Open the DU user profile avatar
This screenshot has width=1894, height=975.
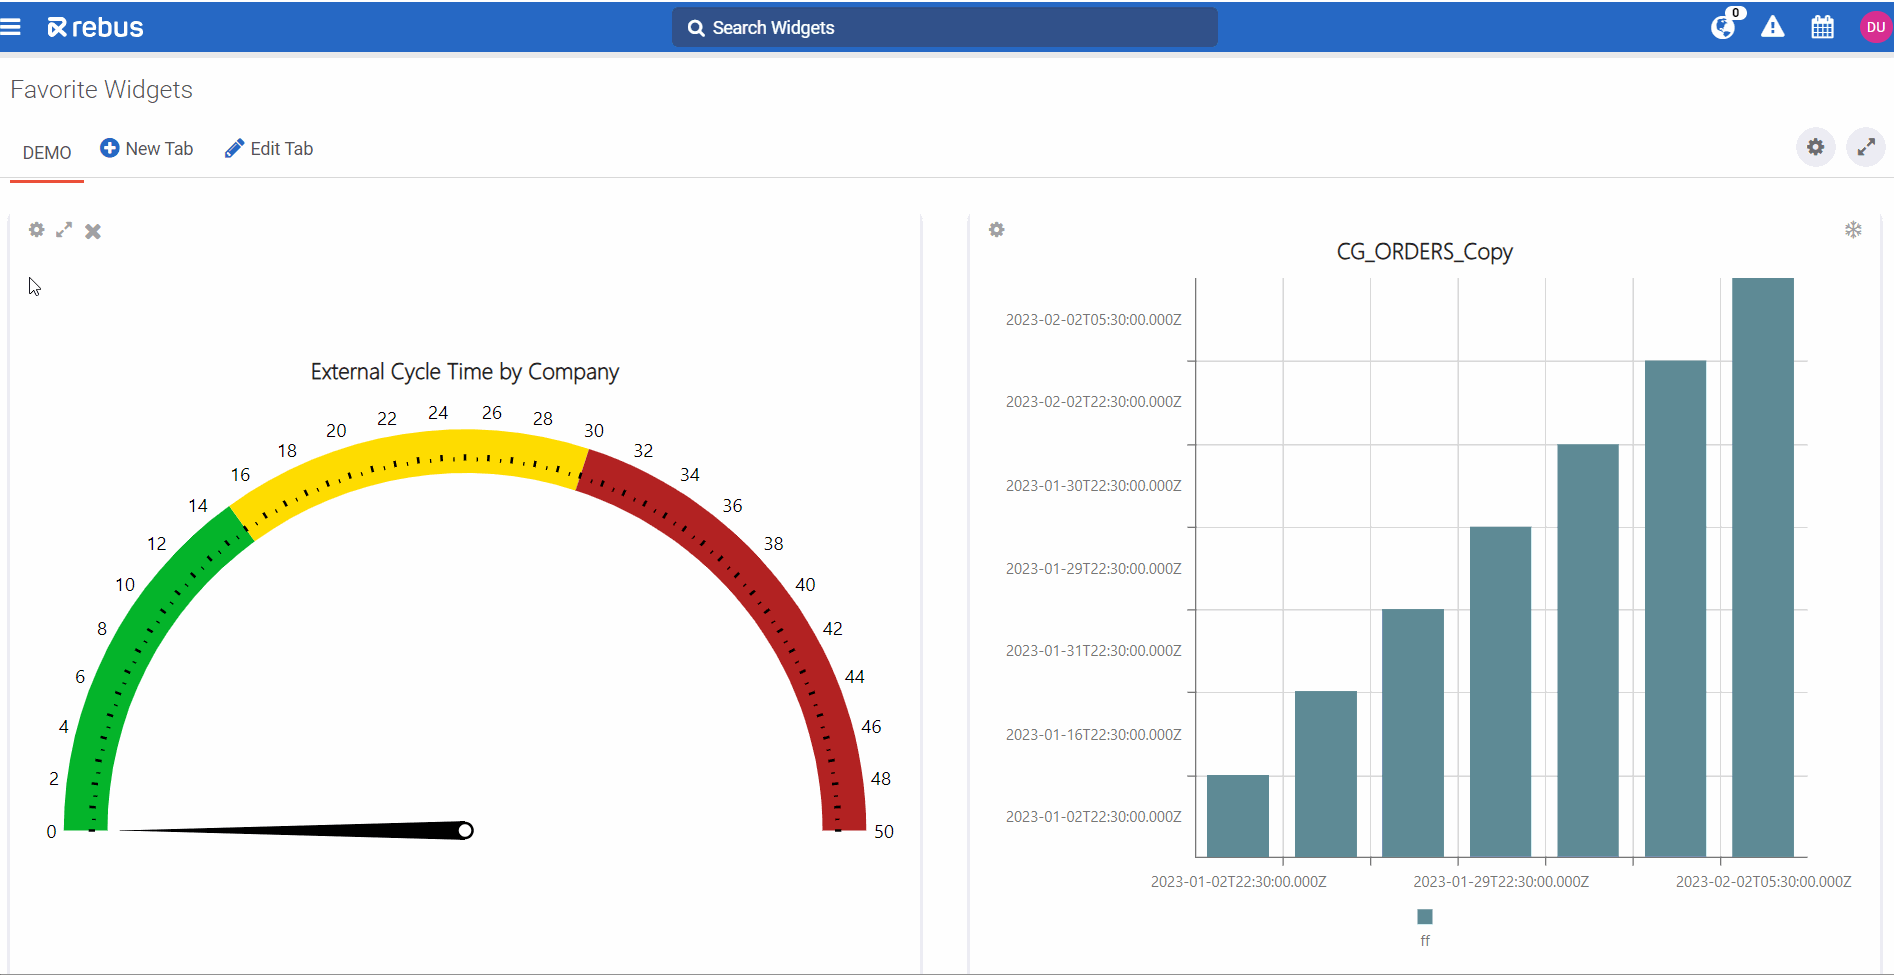[1875, 27]
